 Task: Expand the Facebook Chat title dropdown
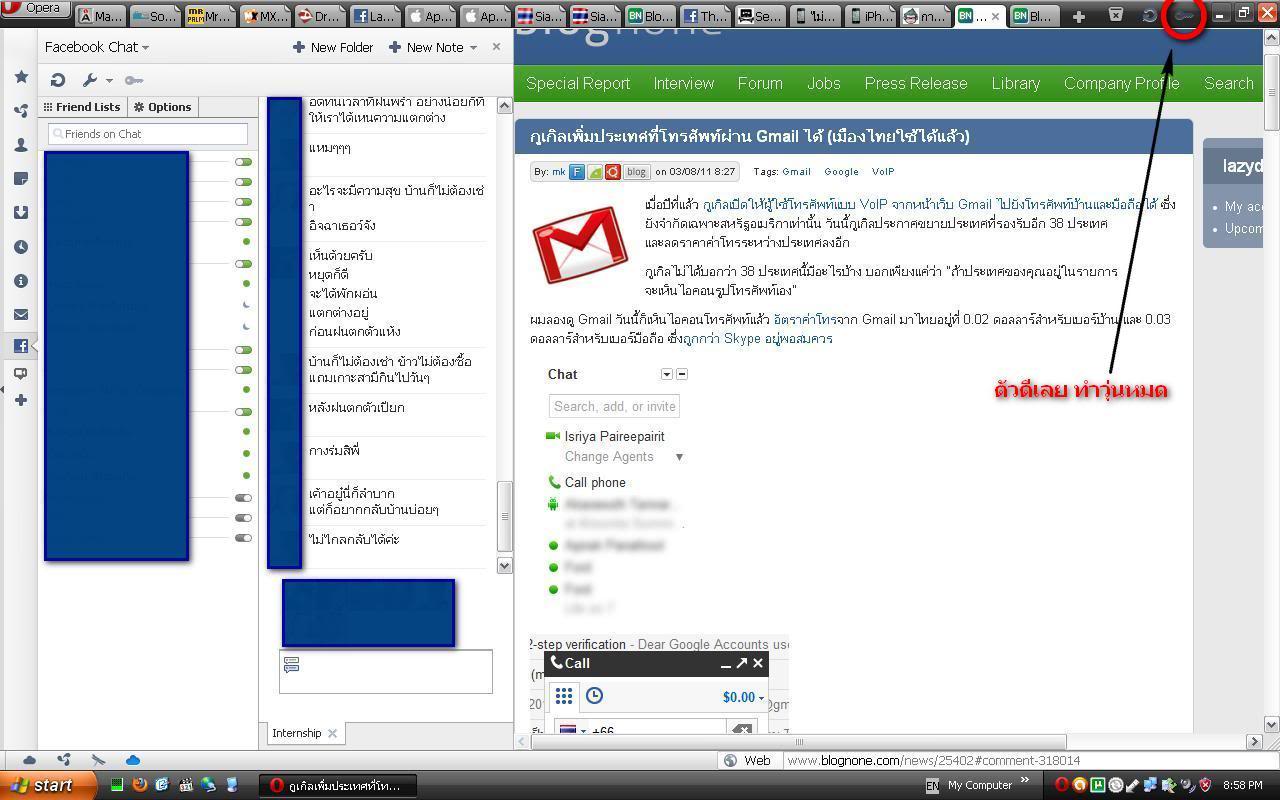pyautogui.click(x=145, y=48)
